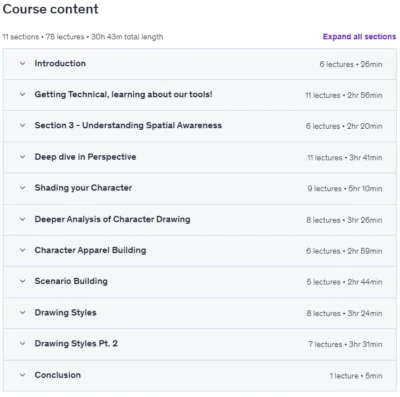This screenshot has width=400, height=397.
Task: Click the Deep dive in Perspective title
Action: [x=85, y=157]
